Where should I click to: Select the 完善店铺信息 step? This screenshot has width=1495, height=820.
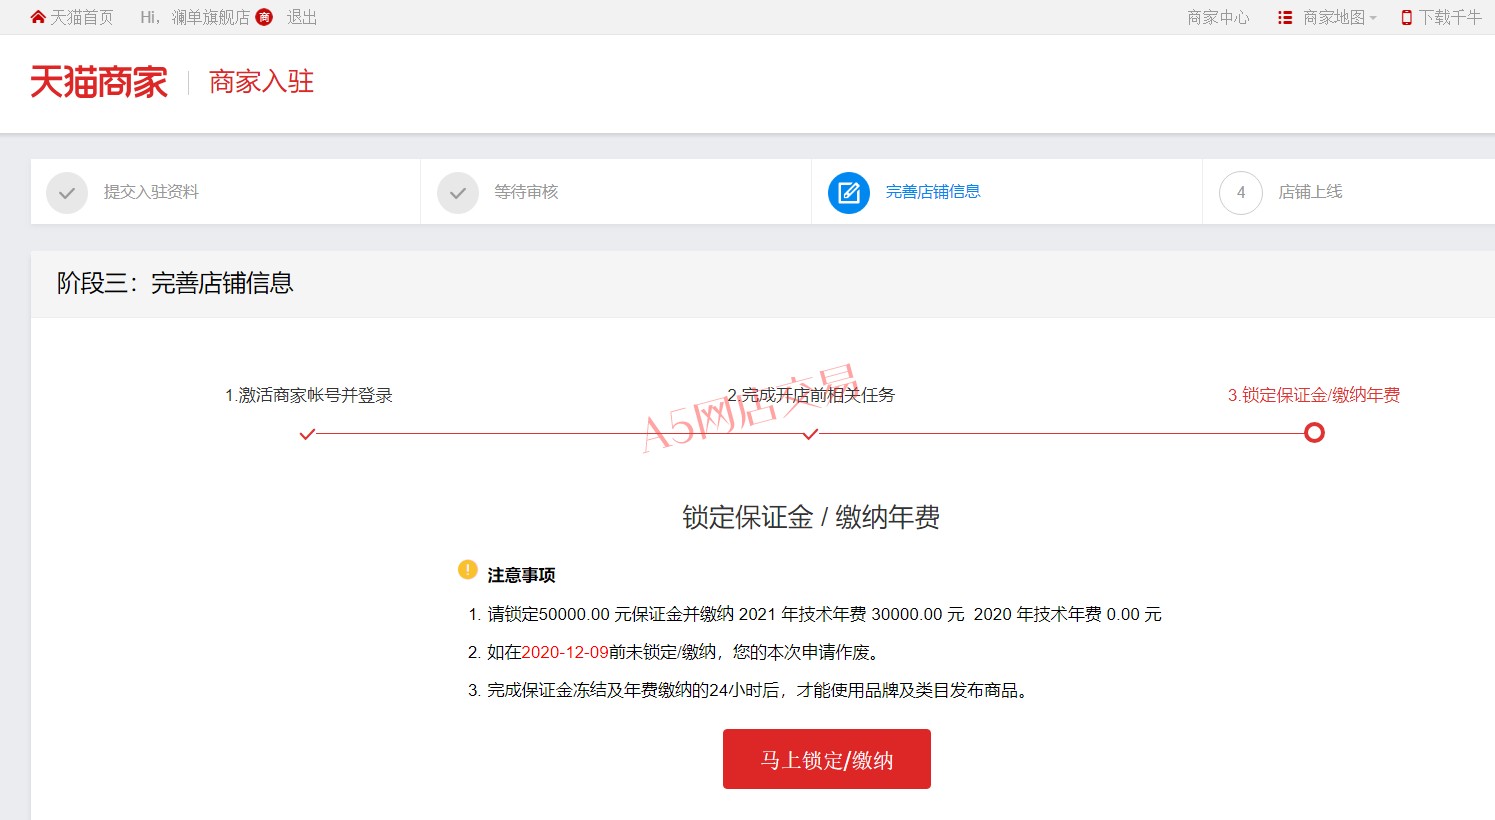click(x=933, y=192)
